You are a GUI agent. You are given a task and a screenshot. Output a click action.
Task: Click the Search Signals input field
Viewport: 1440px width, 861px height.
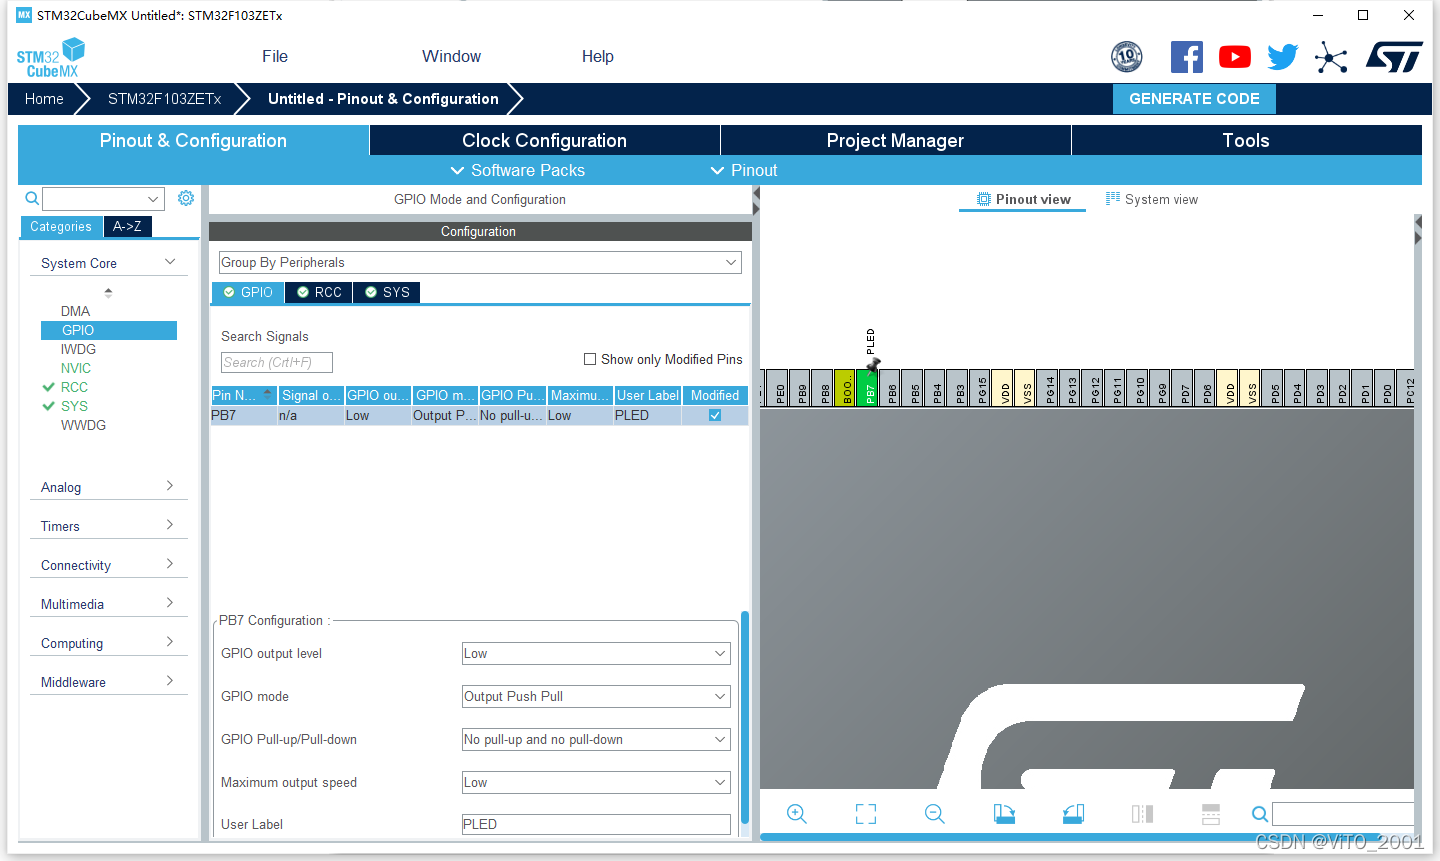[277, 362]
